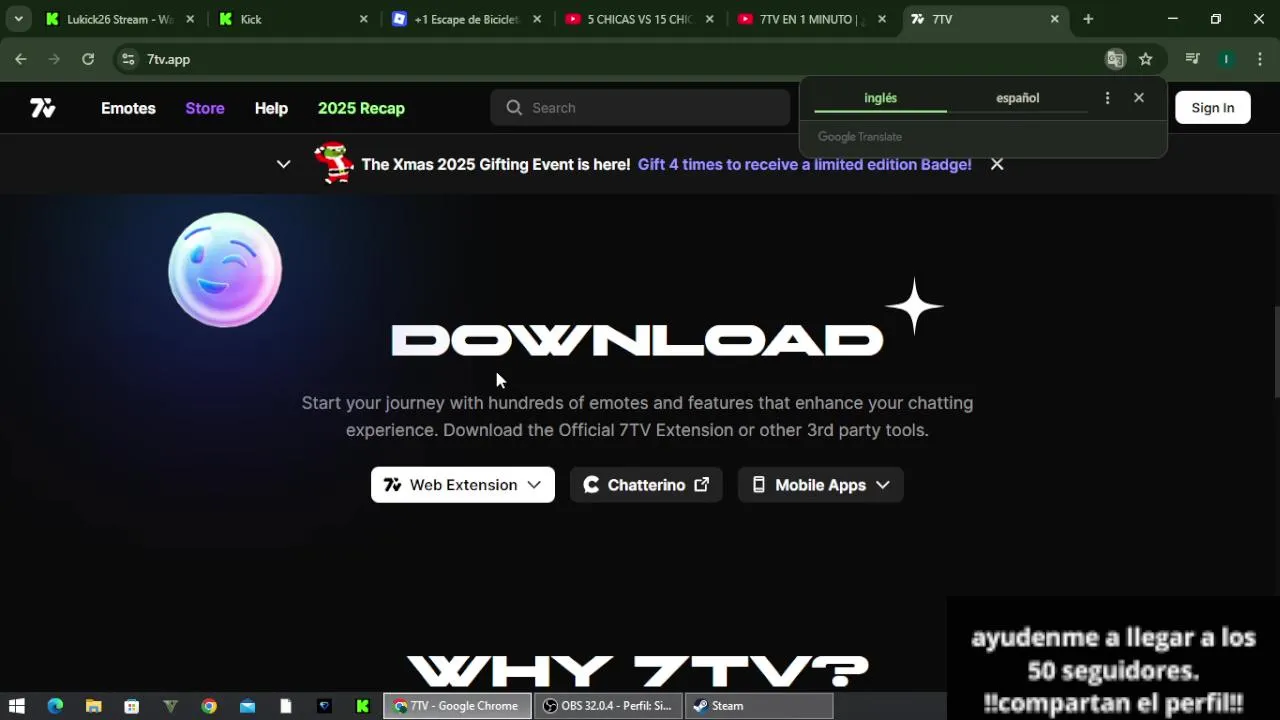Open the Chrome profile avatar
Image resolution: width=1280 pixels, height=720 pixels.
tap(1226, 59)
